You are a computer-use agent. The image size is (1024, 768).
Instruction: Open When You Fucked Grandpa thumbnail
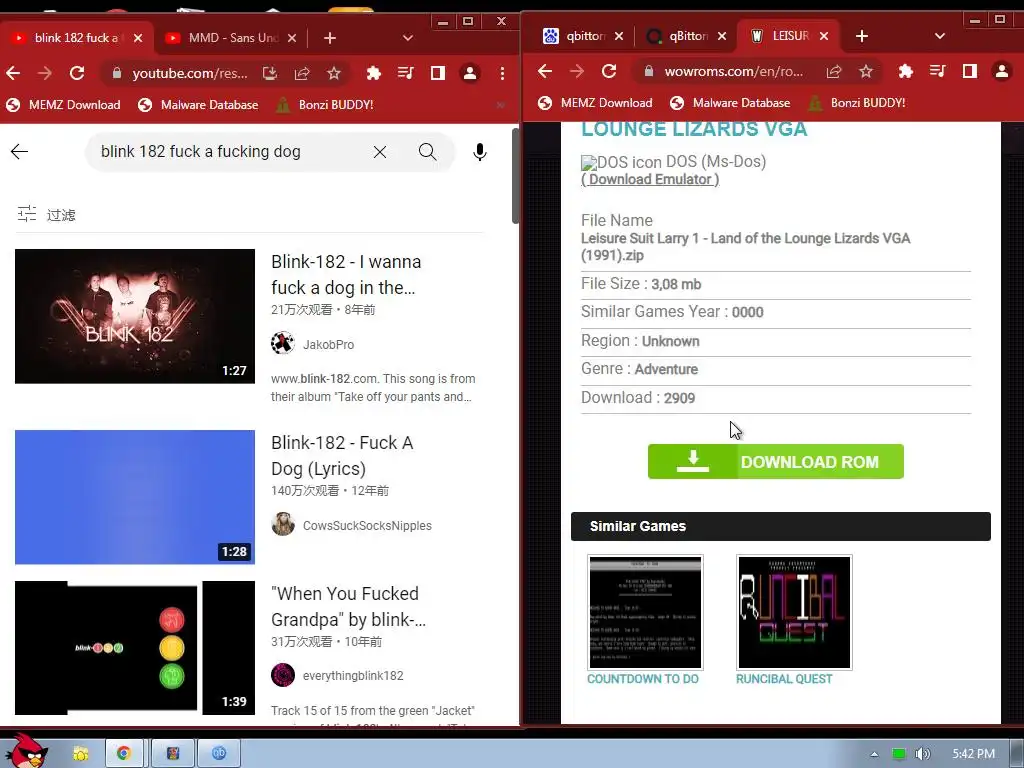[x=135, y=648]
